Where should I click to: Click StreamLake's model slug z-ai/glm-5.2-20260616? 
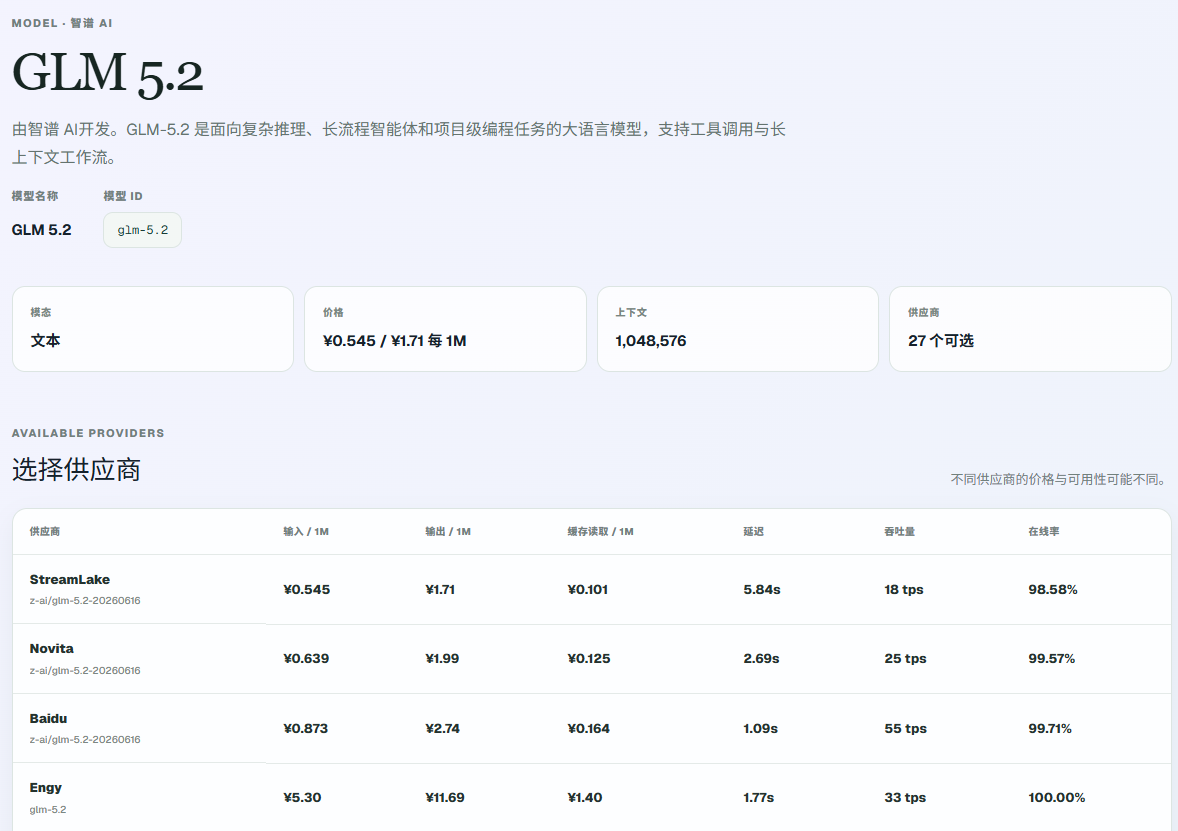pos(85,600)
